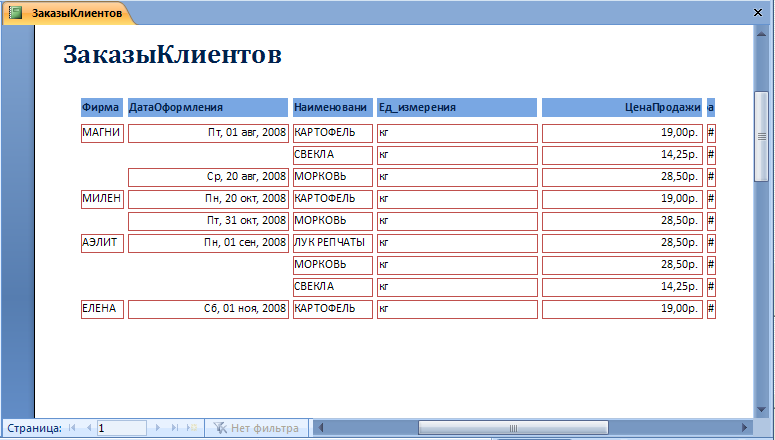Click the horizontal scrollbar left arrow

click(x=320, y=428)
